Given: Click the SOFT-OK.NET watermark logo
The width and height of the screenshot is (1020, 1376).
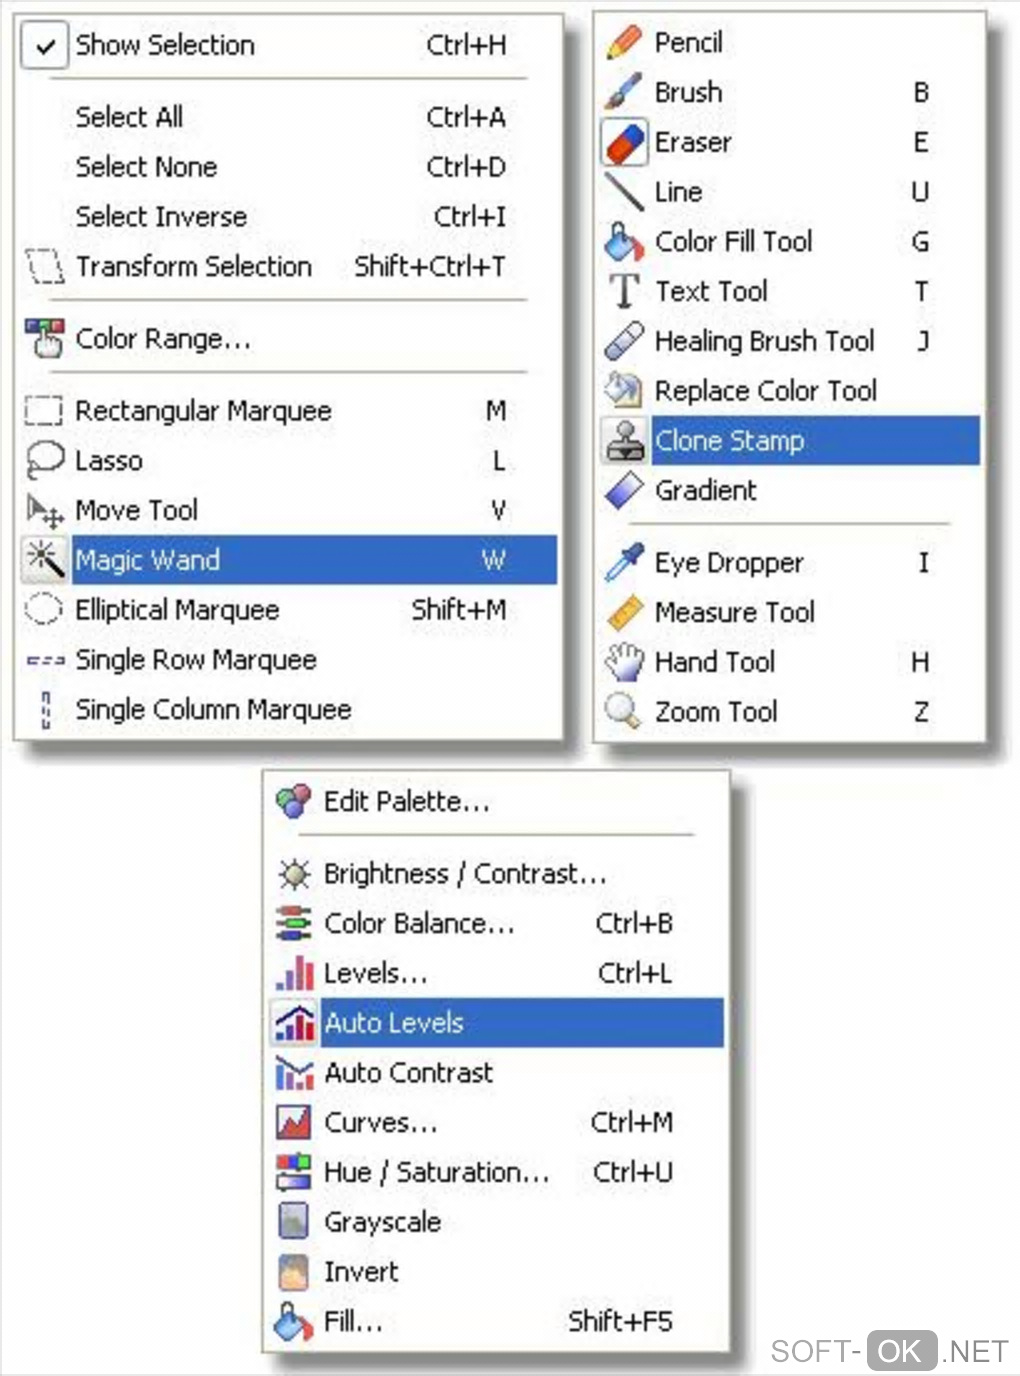Looking at the screenshot, I should tap(889, 1352).
